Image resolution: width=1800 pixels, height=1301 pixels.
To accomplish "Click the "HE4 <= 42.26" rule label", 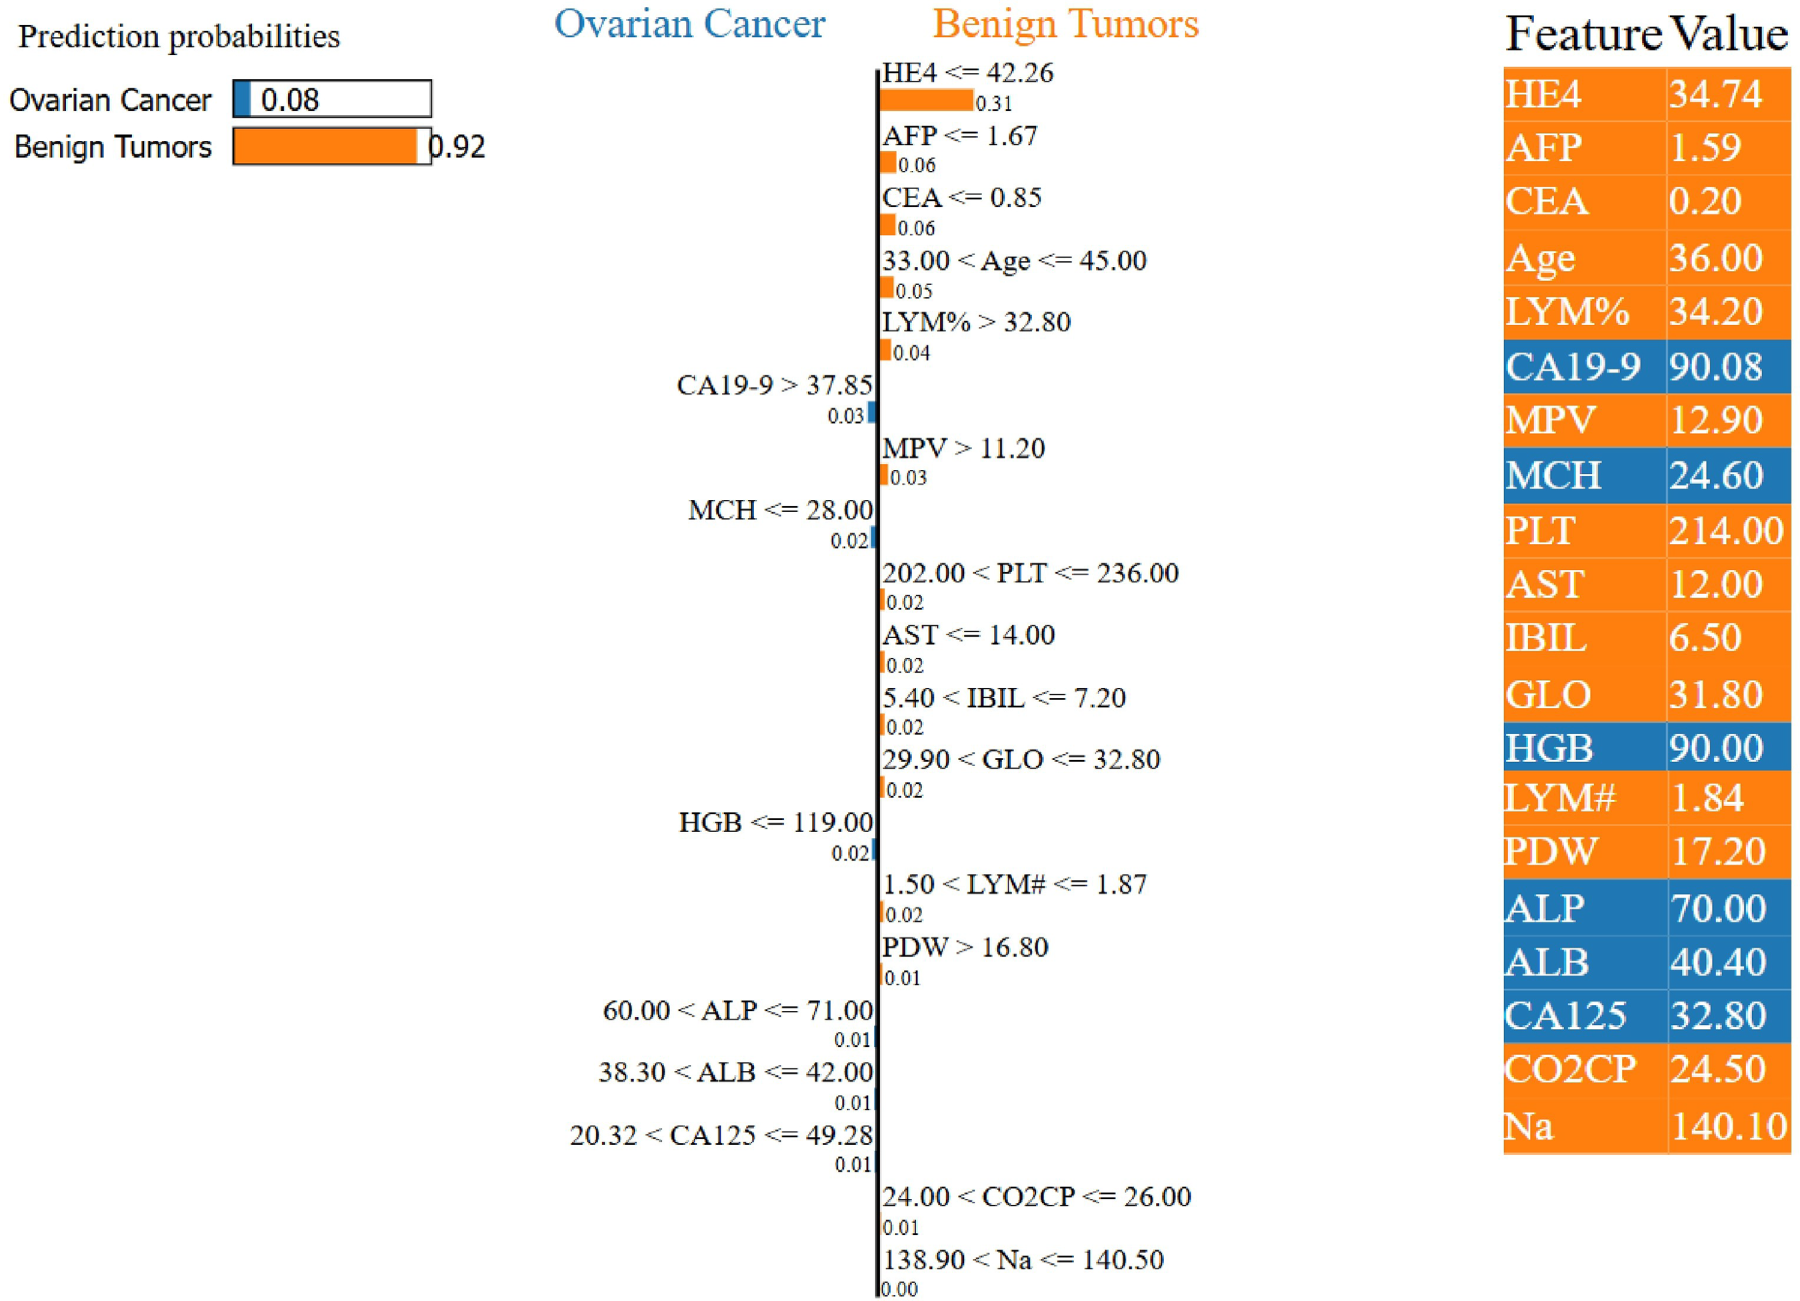I will point(967,73).
